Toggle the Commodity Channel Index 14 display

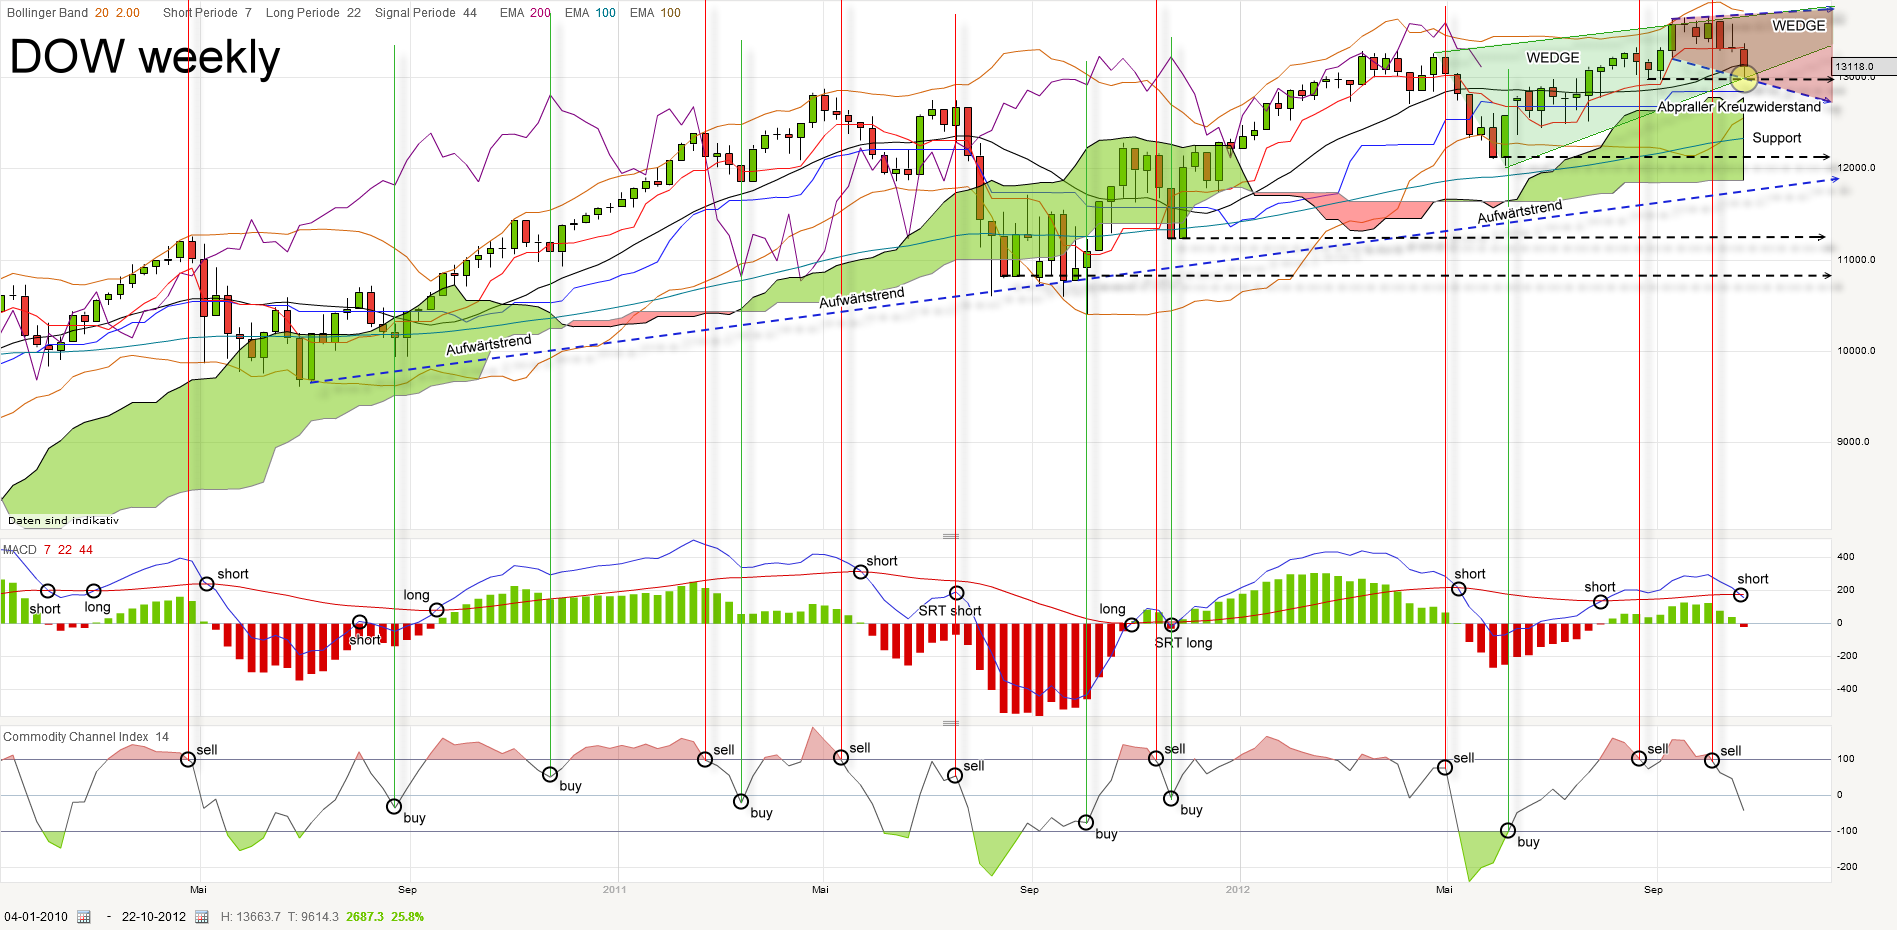pos(87,737)
